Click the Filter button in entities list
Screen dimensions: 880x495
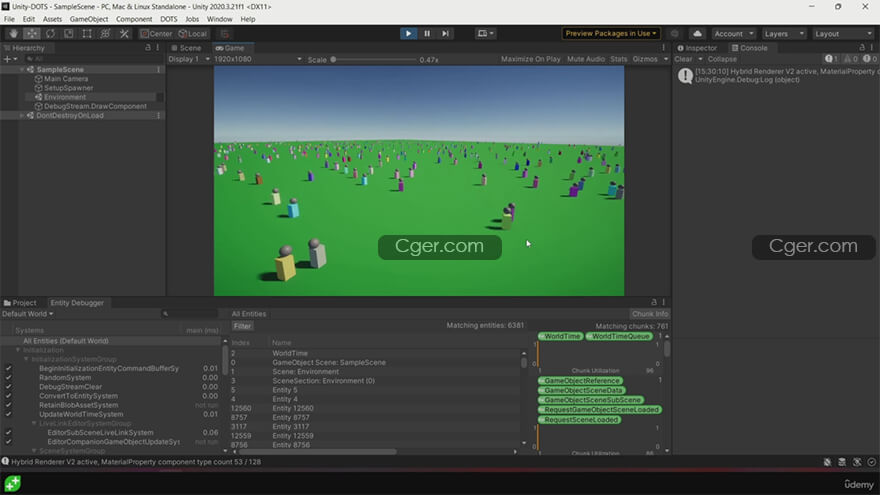point(242,326)
